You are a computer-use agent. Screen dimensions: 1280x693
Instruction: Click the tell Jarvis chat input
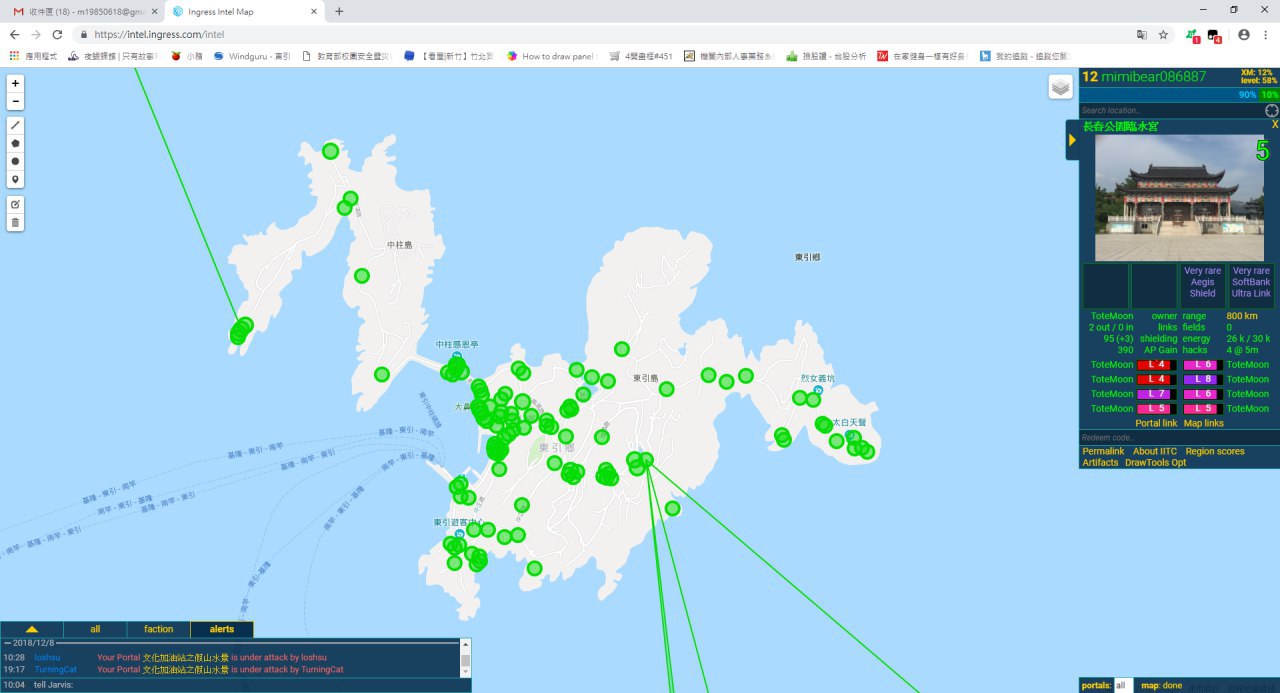click(x=250, y=685)
